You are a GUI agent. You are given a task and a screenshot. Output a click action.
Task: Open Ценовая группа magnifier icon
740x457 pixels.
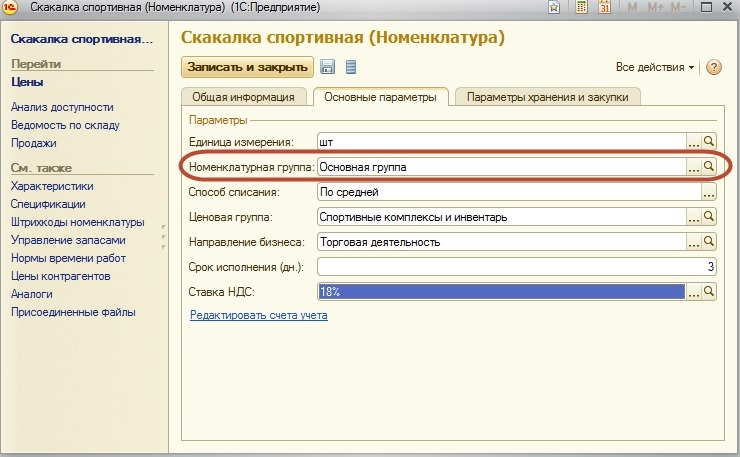click(709, 216)
